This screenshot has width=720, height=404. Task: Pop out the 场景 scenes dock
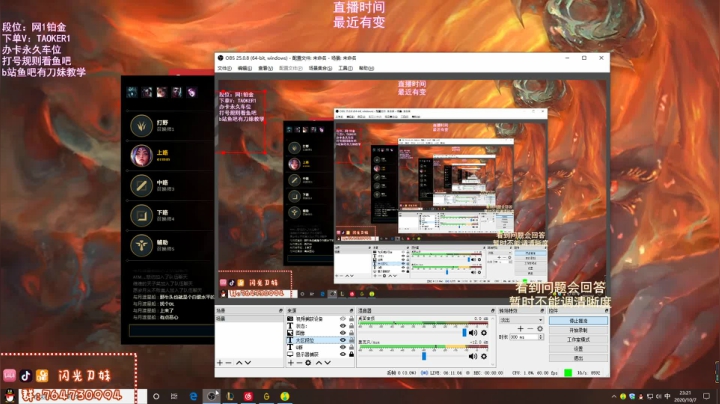(281, 311)
